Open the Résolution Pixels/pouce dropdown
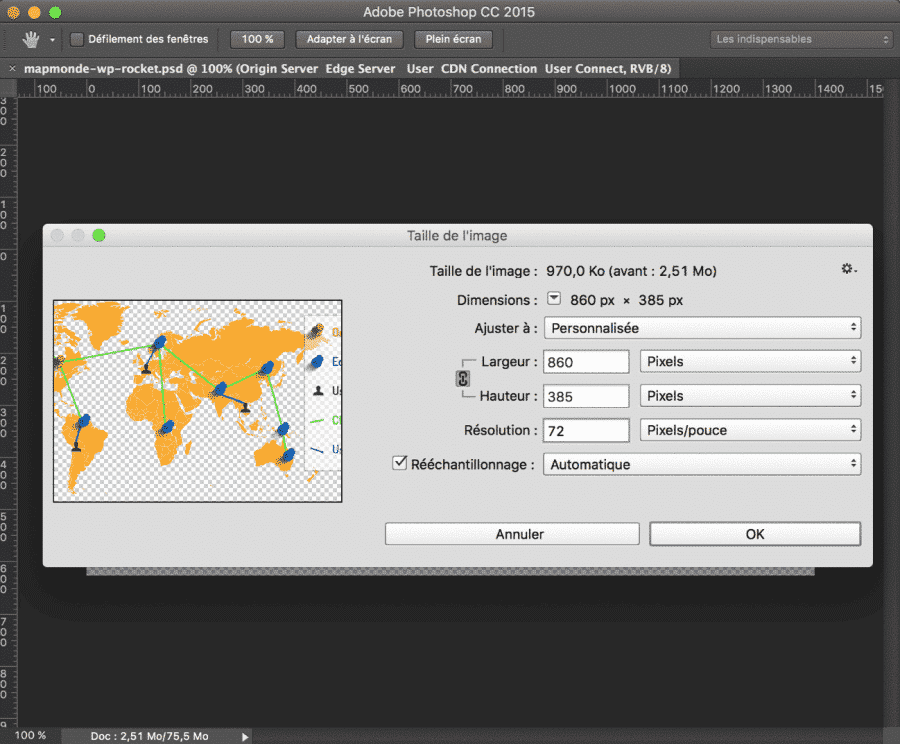Screen dimensions: 900x744 tap(749, 430)
